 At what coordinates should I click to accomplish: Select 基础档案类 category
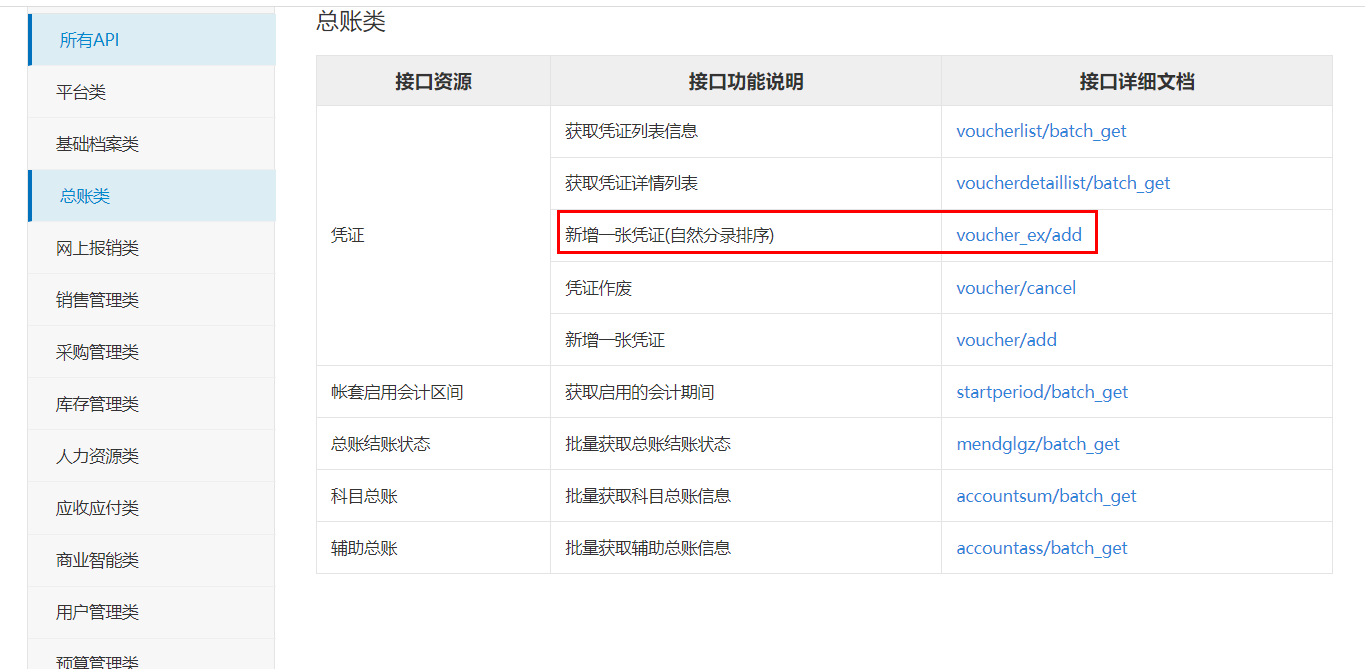pos(97,144)
